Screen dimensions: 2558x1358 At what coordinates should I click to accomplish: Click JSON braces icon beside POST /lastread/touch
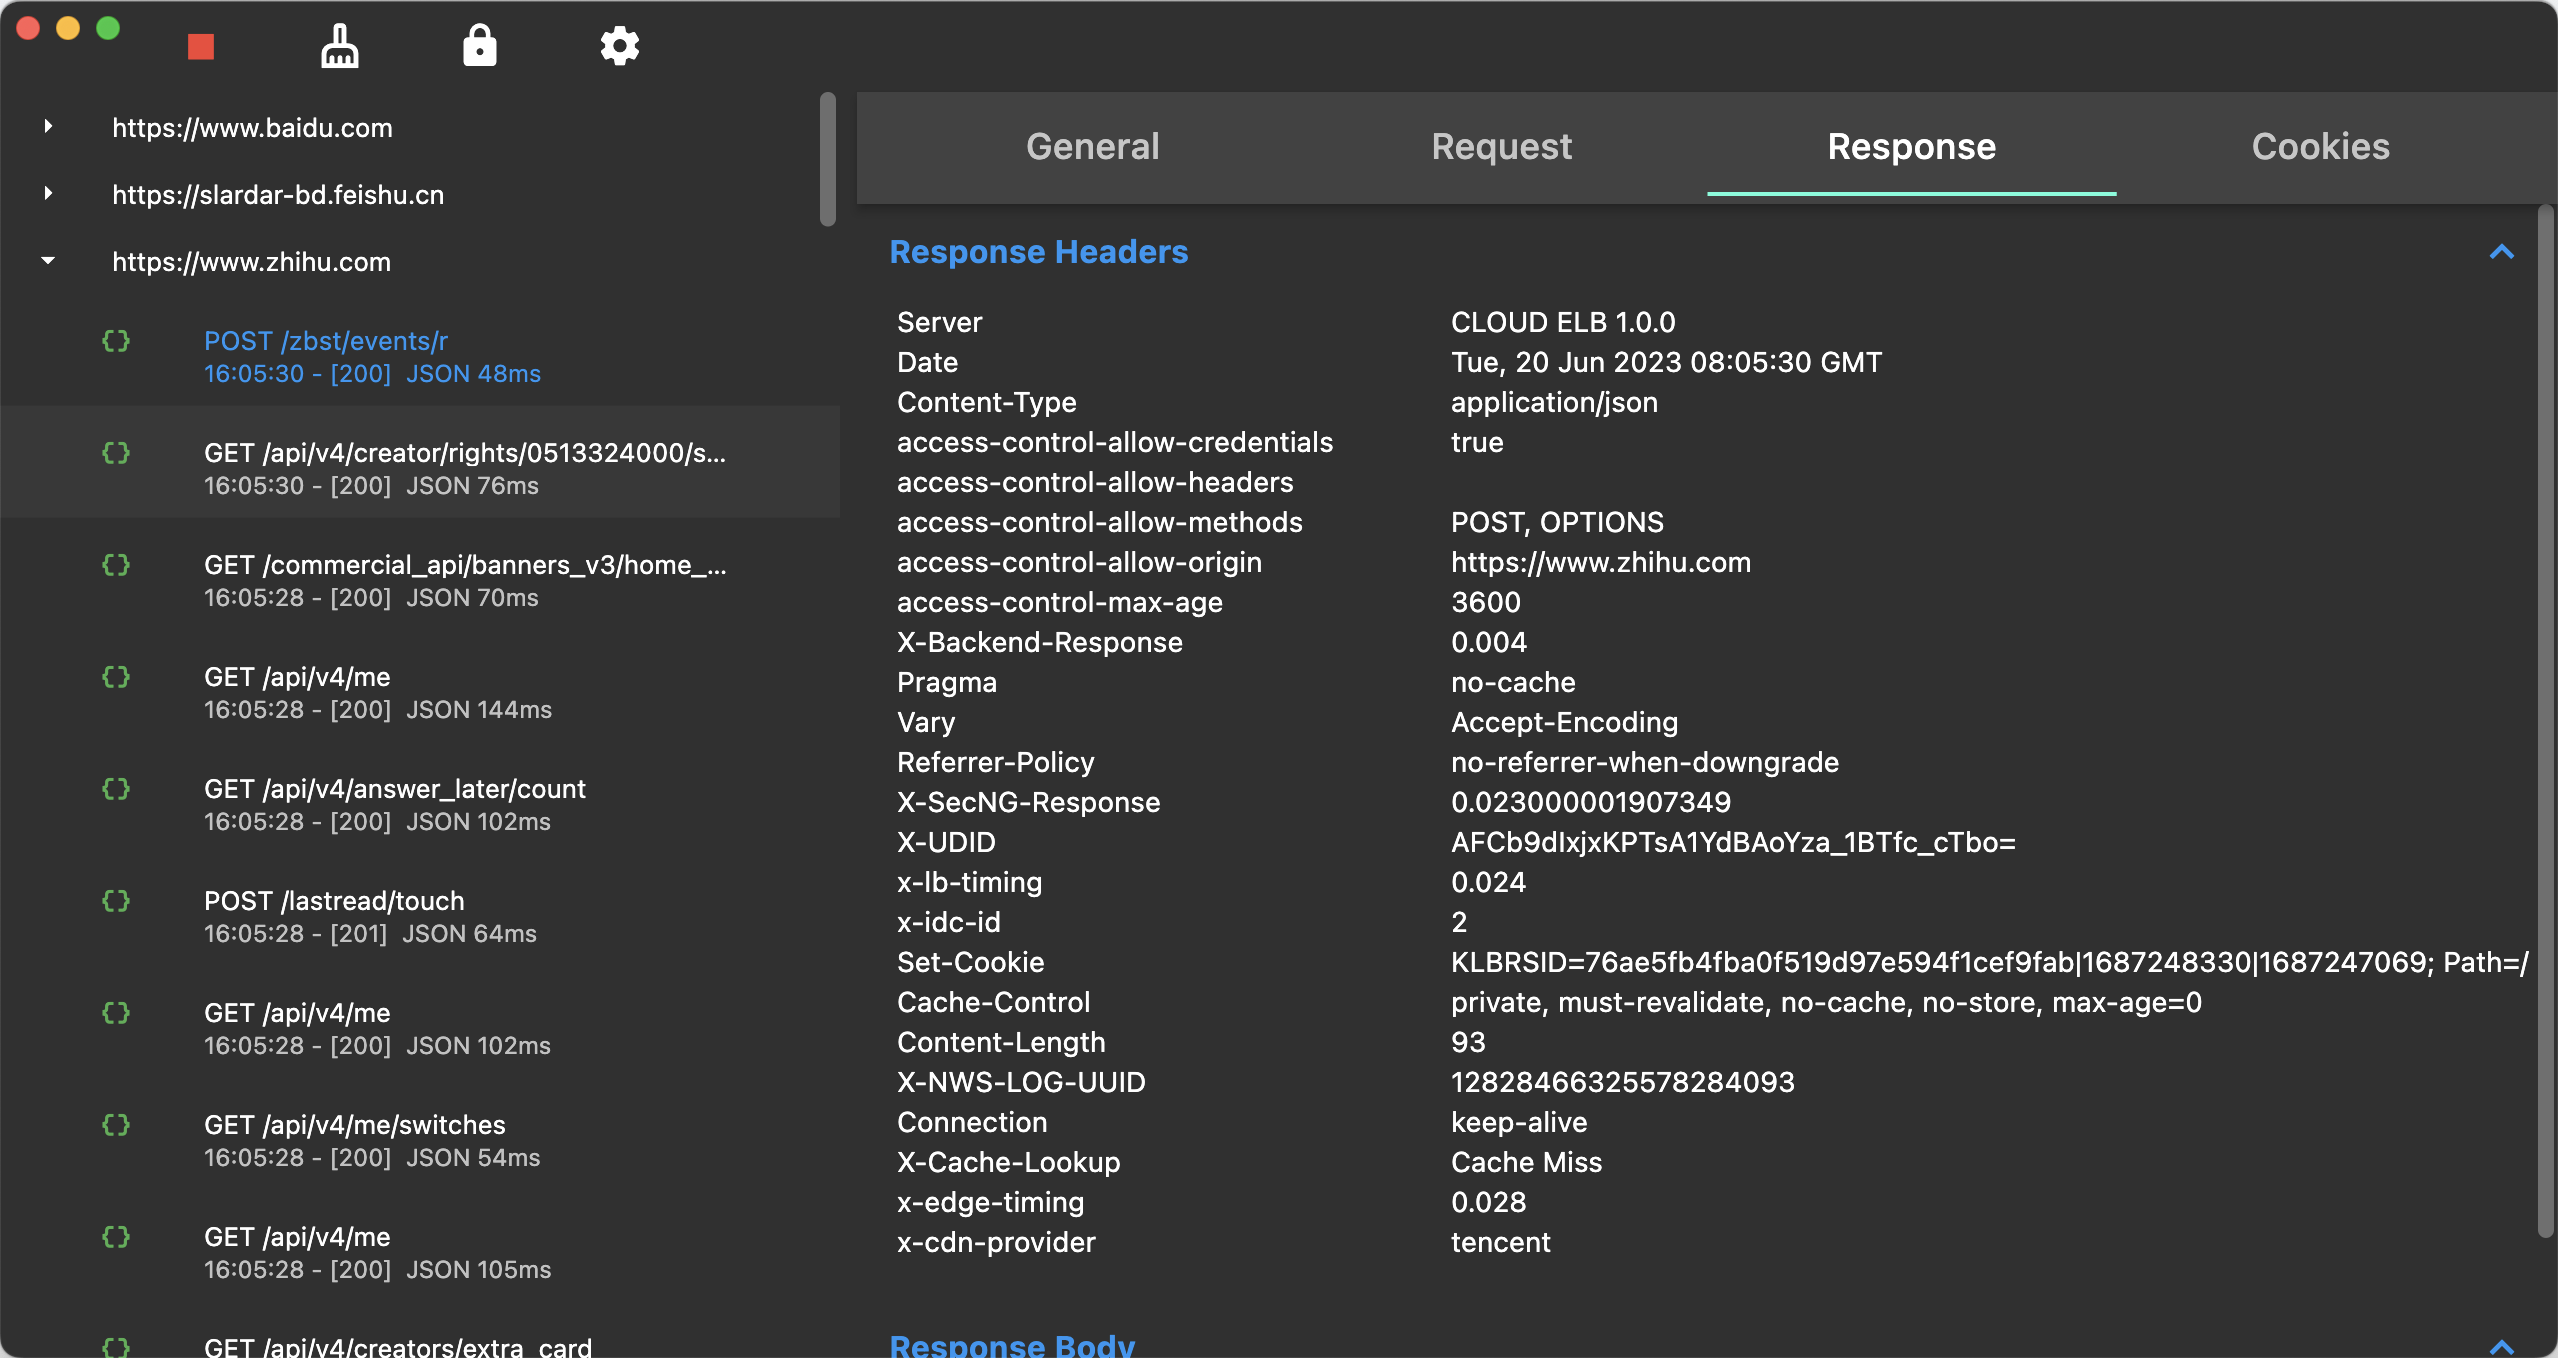tap(116, 901)
